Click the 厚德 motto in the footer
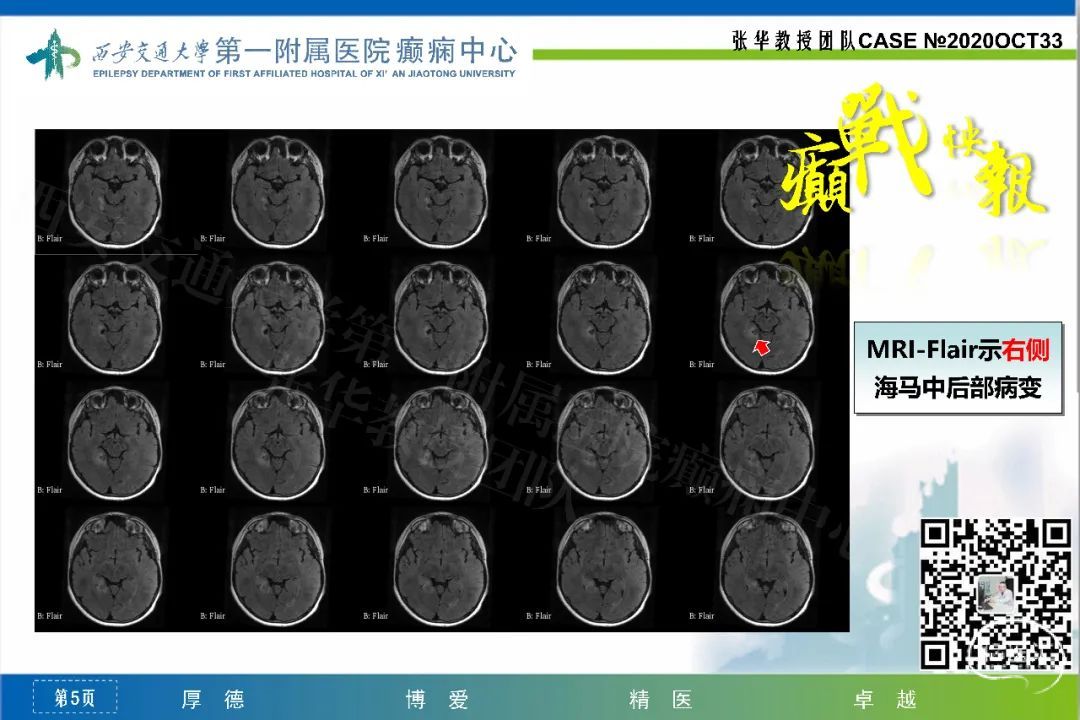The width and height of the screenshot is (1080, 720). 212,699
